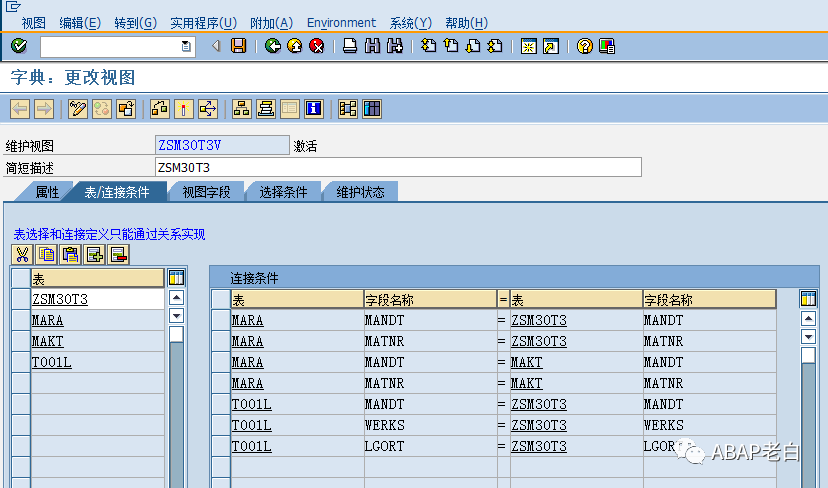Select row selector for MAKT table
Viewport: 828px width, 488px height.
click(x=21, y=341)
